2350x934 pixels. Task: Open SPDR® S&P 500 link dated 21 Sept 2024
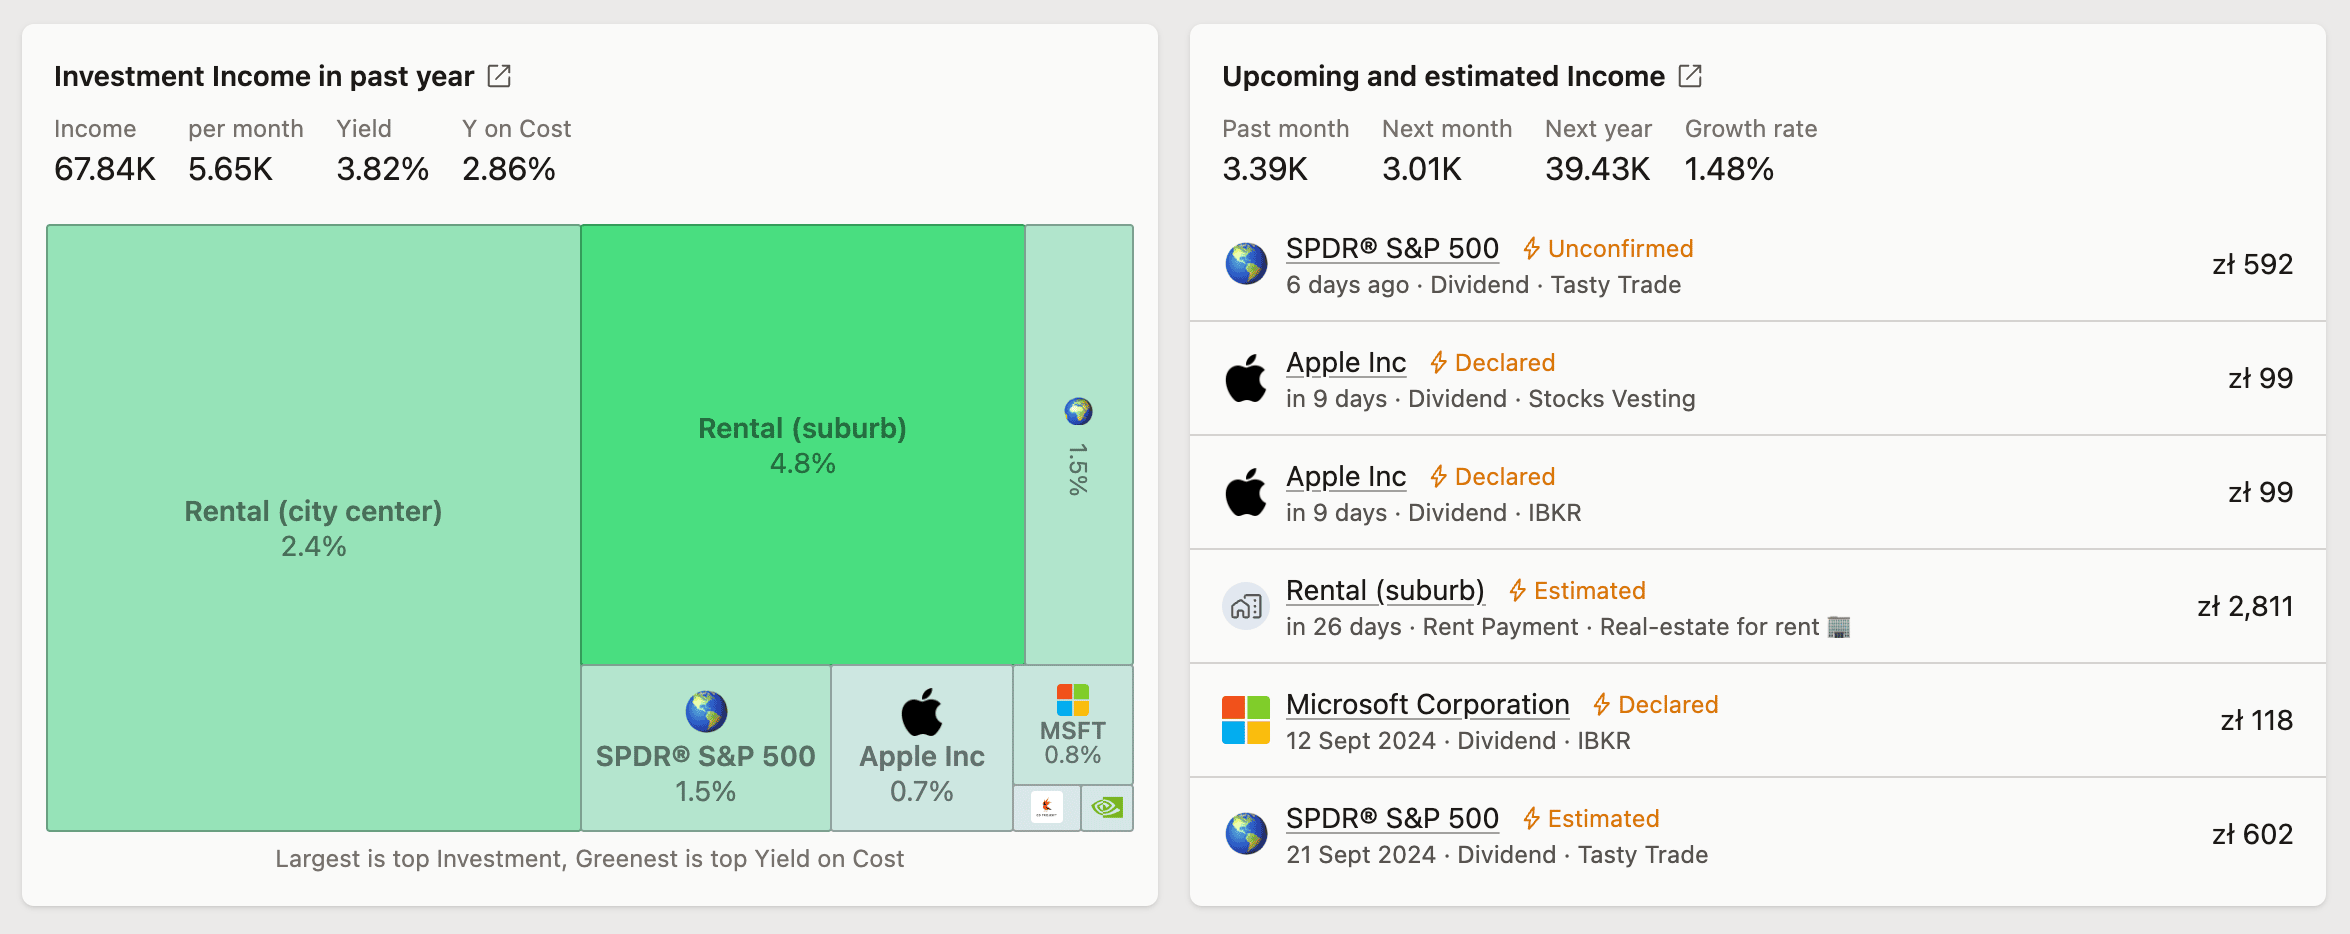click(1392, 819)
